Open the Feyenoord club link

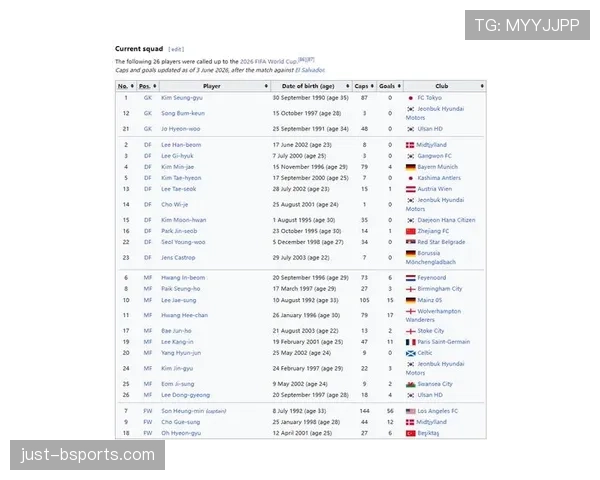(432, 278)
